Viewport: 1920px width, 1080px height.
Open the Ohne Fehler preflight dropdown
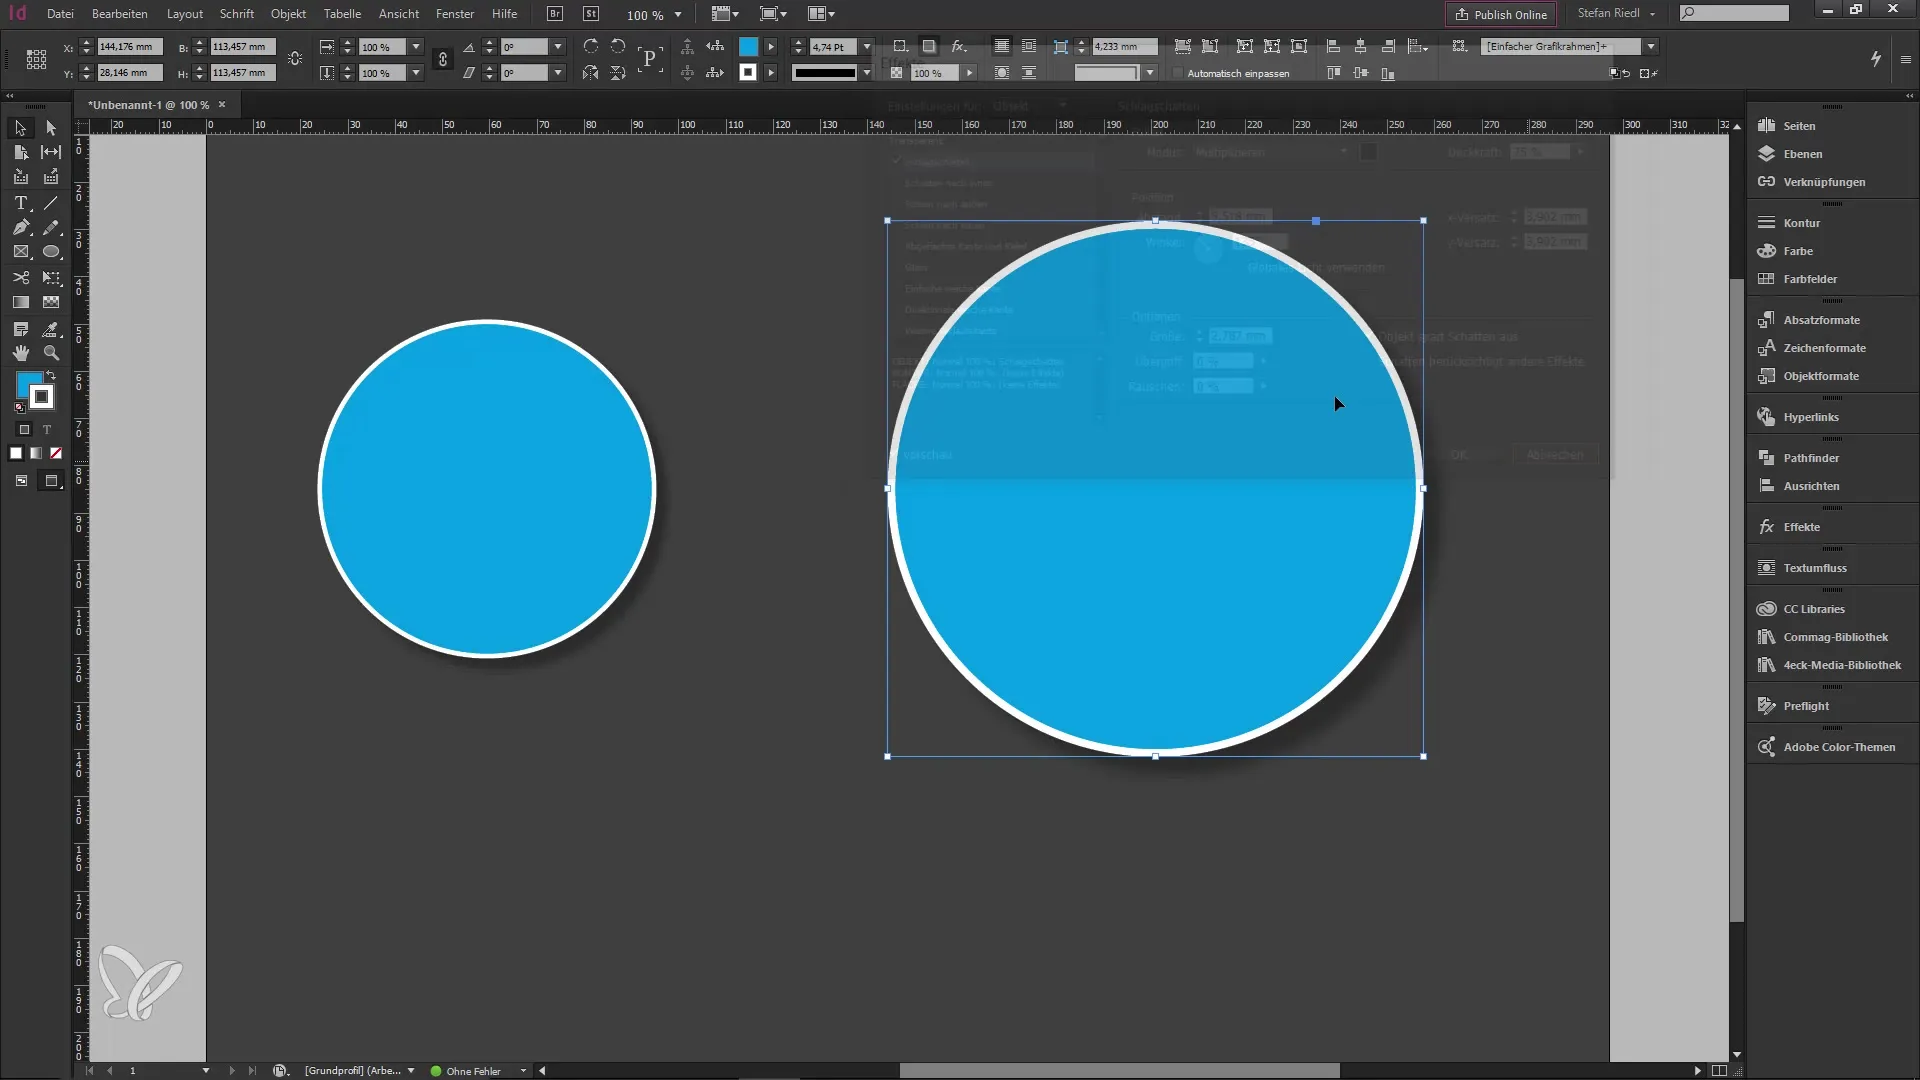click(x=523, y=1071)
